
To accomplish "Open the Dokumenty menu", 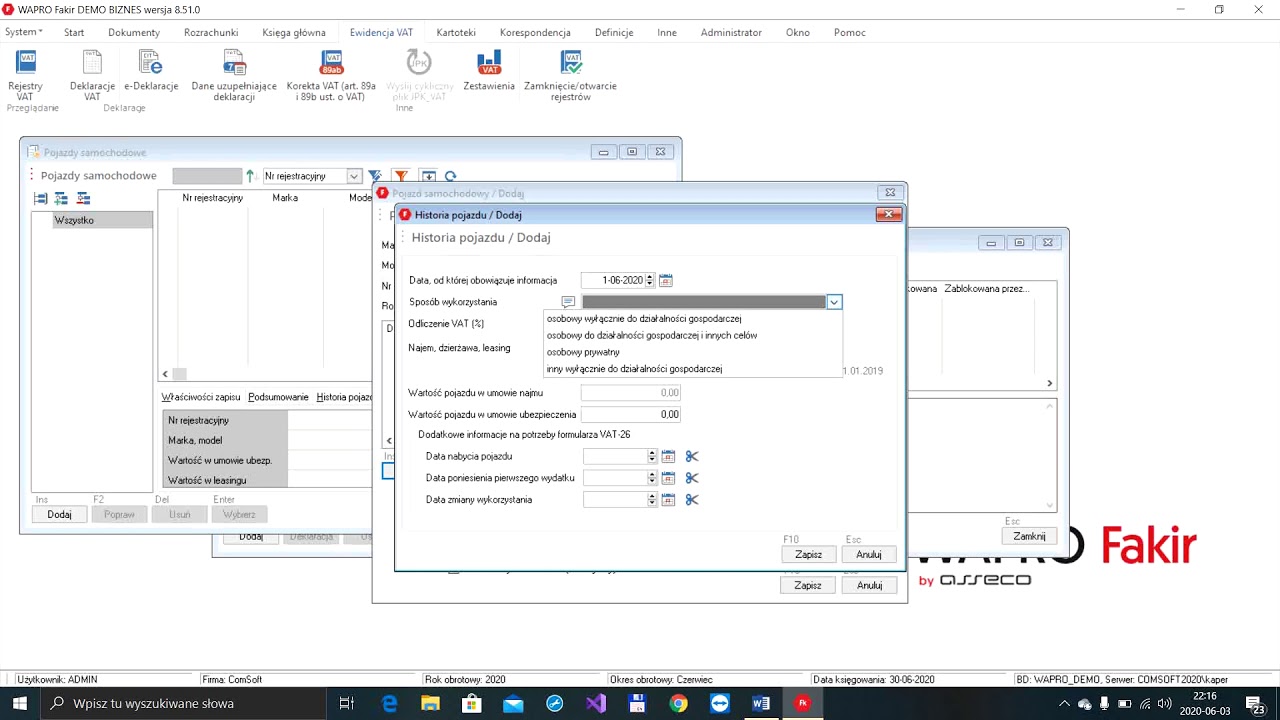I will click(134, 32).
